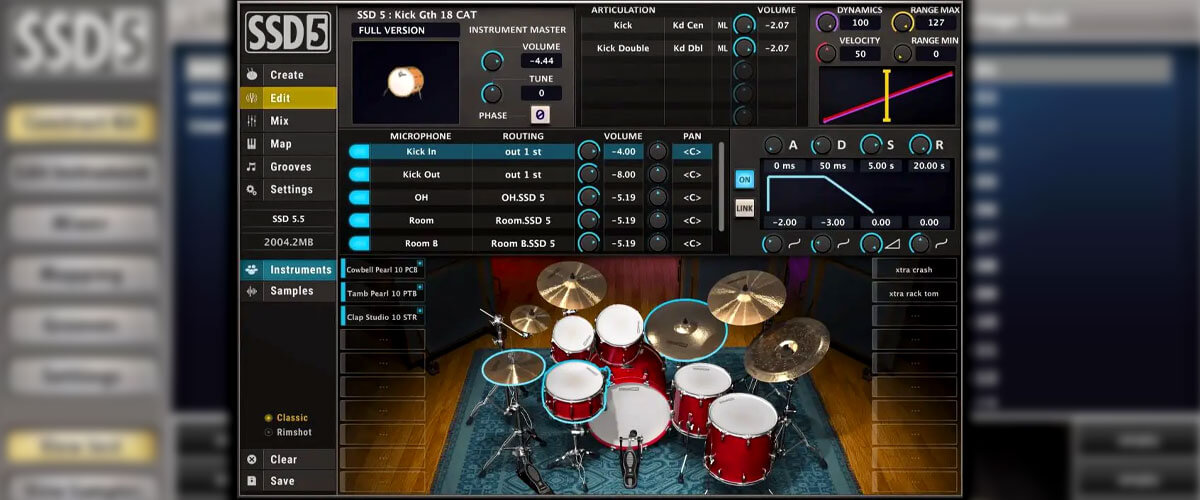Click the sustain curve shape icon
Image resolution: width=1200 pixels, height=500 pixels.
[x=895, y=244]
